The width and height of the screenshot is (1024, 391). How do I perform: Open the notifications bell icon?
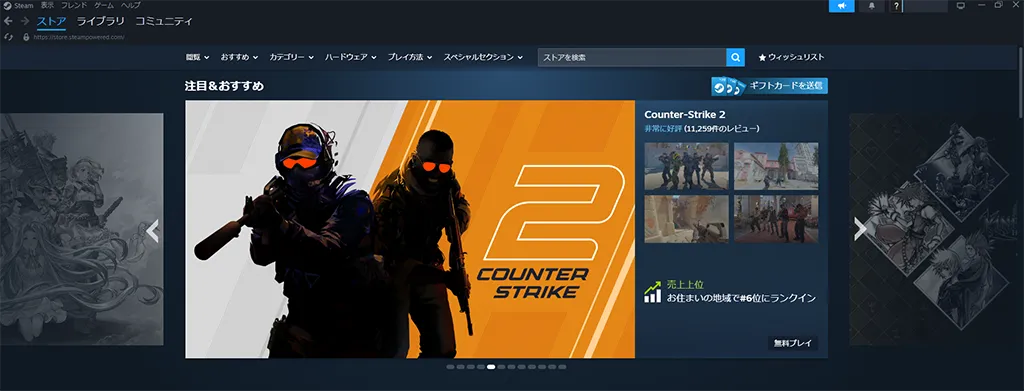(x=872, y=6)
